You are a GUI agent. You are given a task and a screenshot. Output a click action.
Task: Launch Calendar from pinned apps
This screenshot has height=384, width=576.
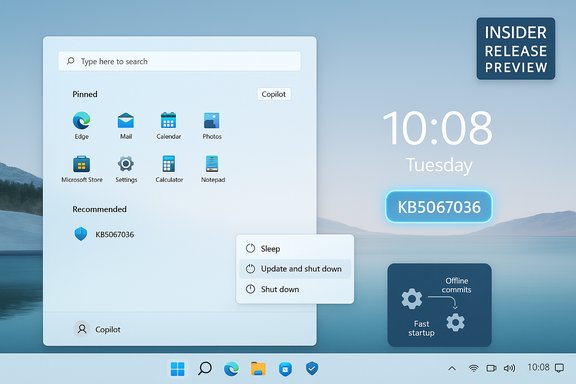[x=169, y=121]
